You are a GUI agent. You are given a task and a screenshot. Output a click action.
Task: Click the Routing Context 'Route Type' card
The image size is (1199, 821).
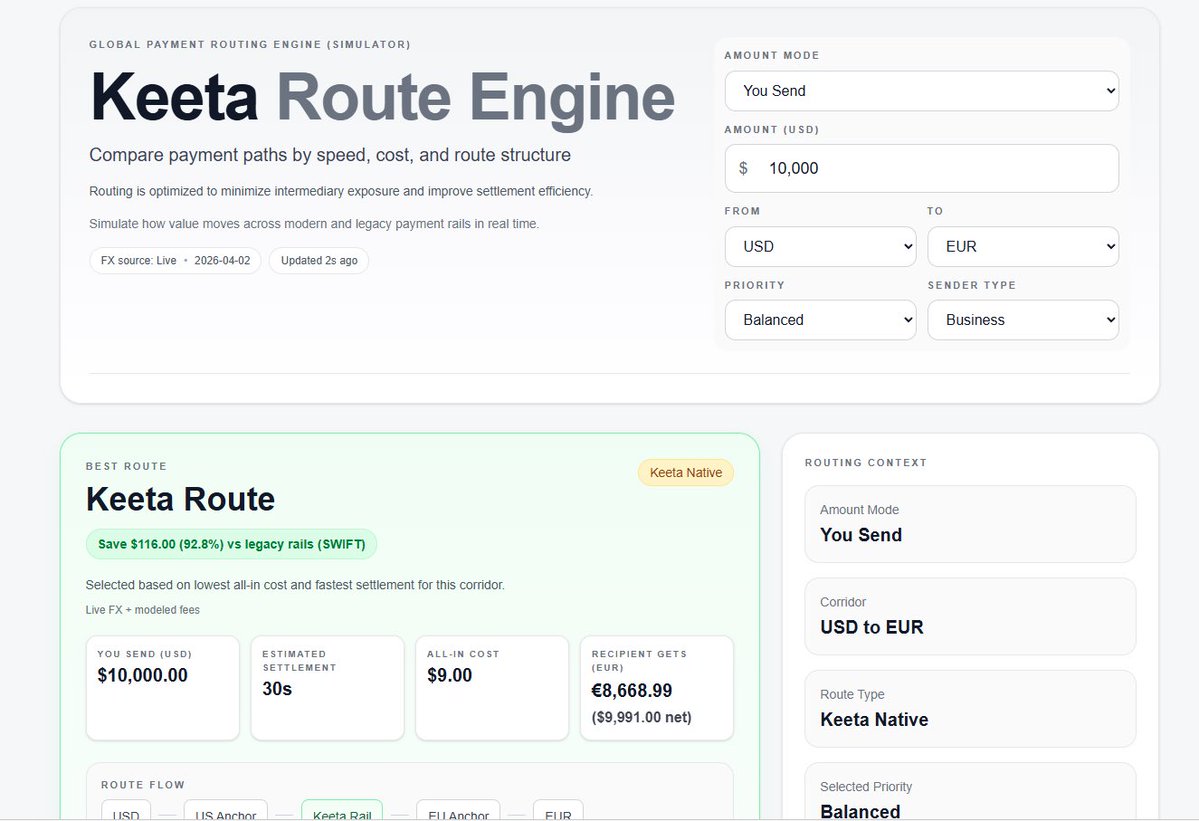click(x=970, y=709)
